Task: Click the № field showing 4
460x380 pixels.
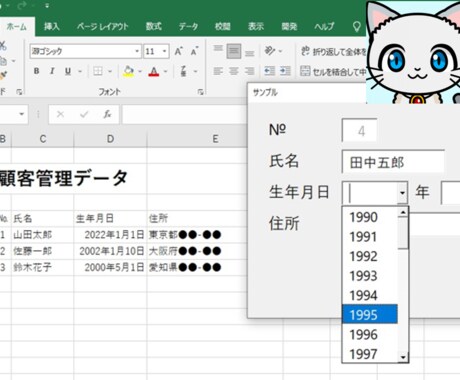Action: click(360, 130)
